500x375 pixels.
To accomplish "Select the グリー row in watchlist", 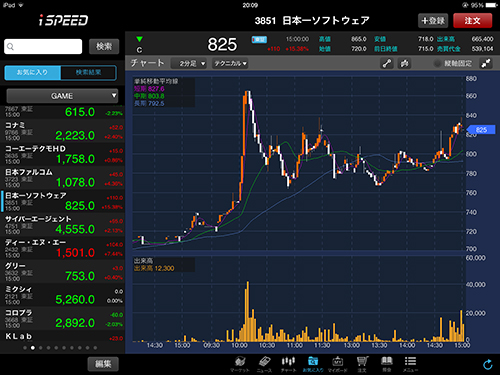I will 62,272.
